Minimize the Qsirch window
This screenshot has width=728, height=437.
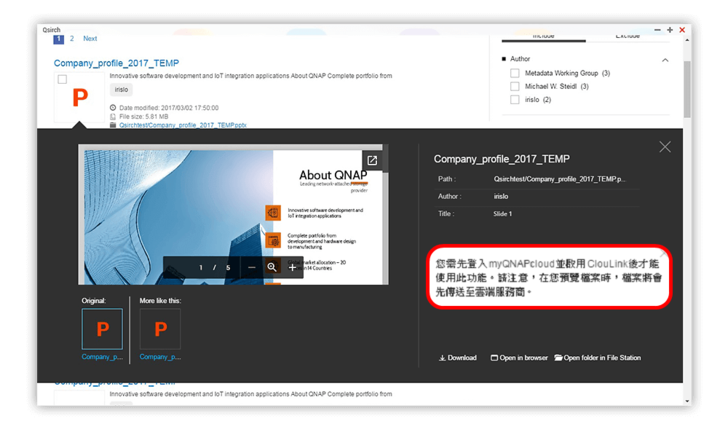click(657, 30)
